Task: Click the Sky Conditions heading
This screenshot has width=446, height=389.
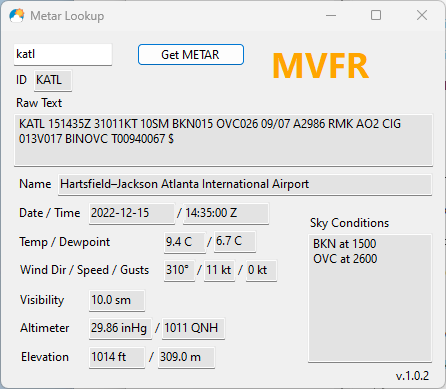Action: (x=349, y=223)
